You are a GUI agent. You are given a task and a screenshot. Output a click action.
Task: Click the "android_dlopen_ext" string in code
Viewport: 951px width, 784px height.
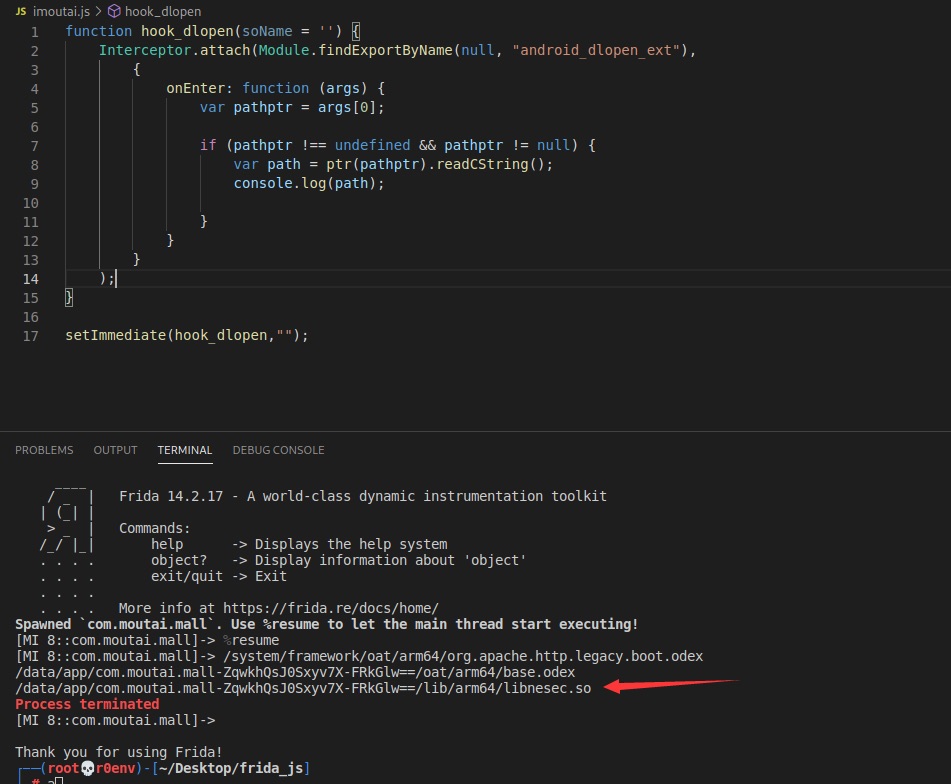coord(596,50)
